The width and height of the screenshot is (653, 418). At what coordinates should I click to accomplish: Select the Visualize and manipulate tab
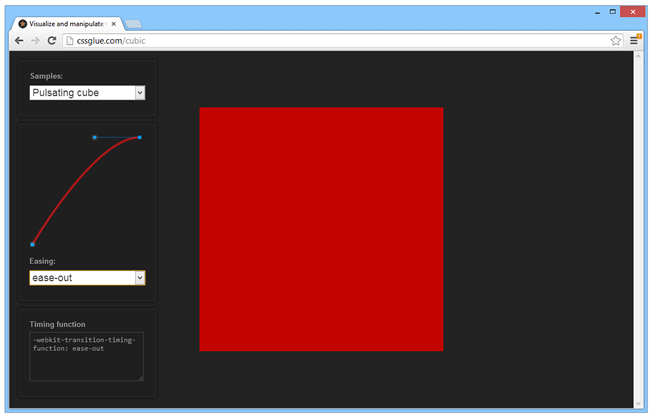[x=67, y=24]
